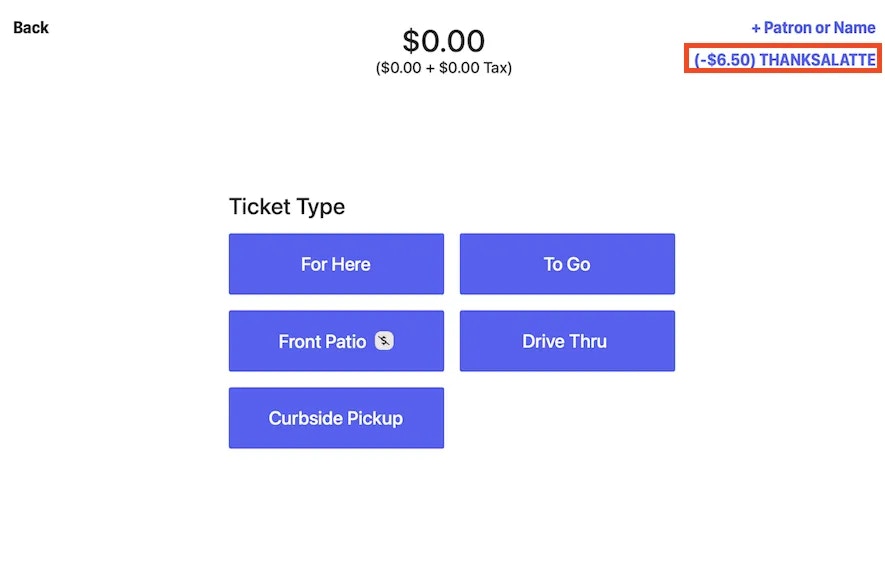Click the tax breakdown line under total
885x583 pixels.
pyautogui.click(x=444, y=68)
